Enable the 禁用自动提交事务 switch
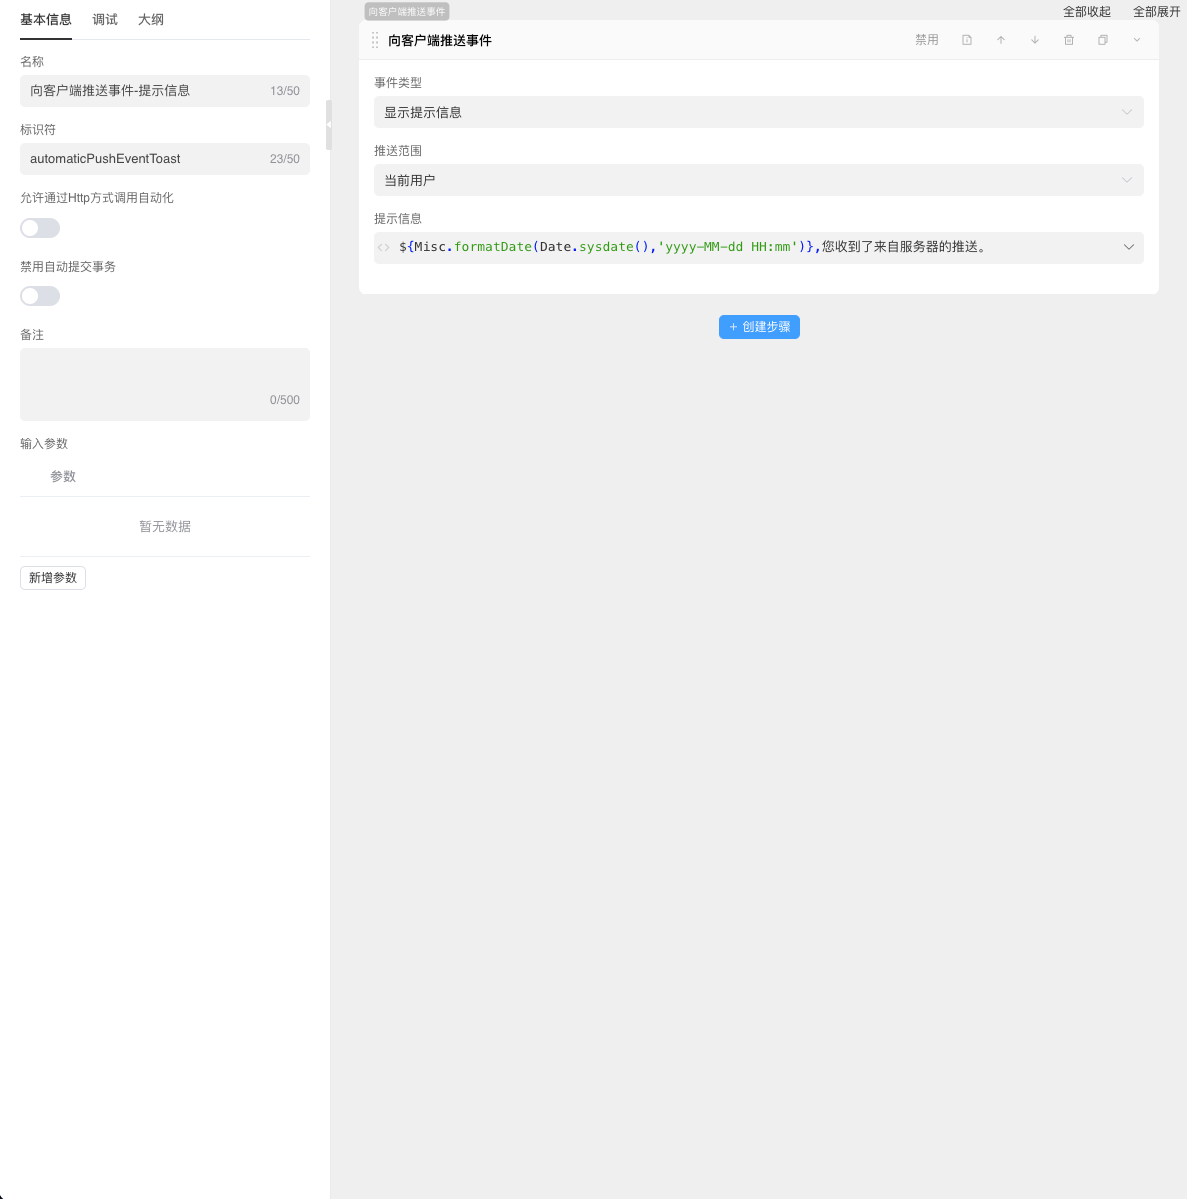1187x1199 pixels. coord(40,296)
